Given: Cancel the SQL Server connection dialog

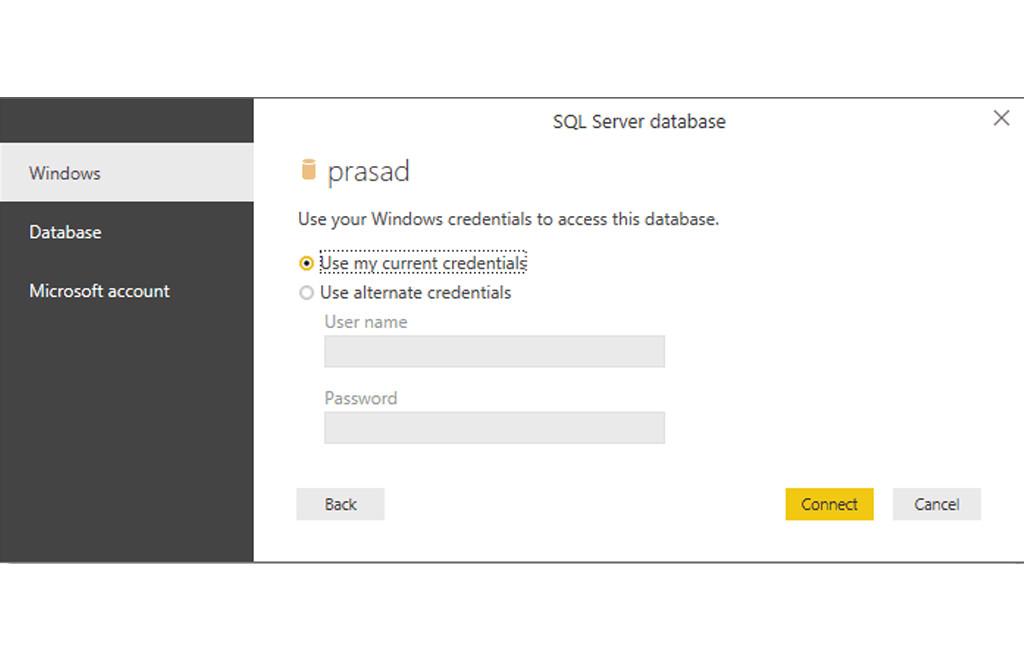Looking at the screenshot, I should tap(936, 504).
